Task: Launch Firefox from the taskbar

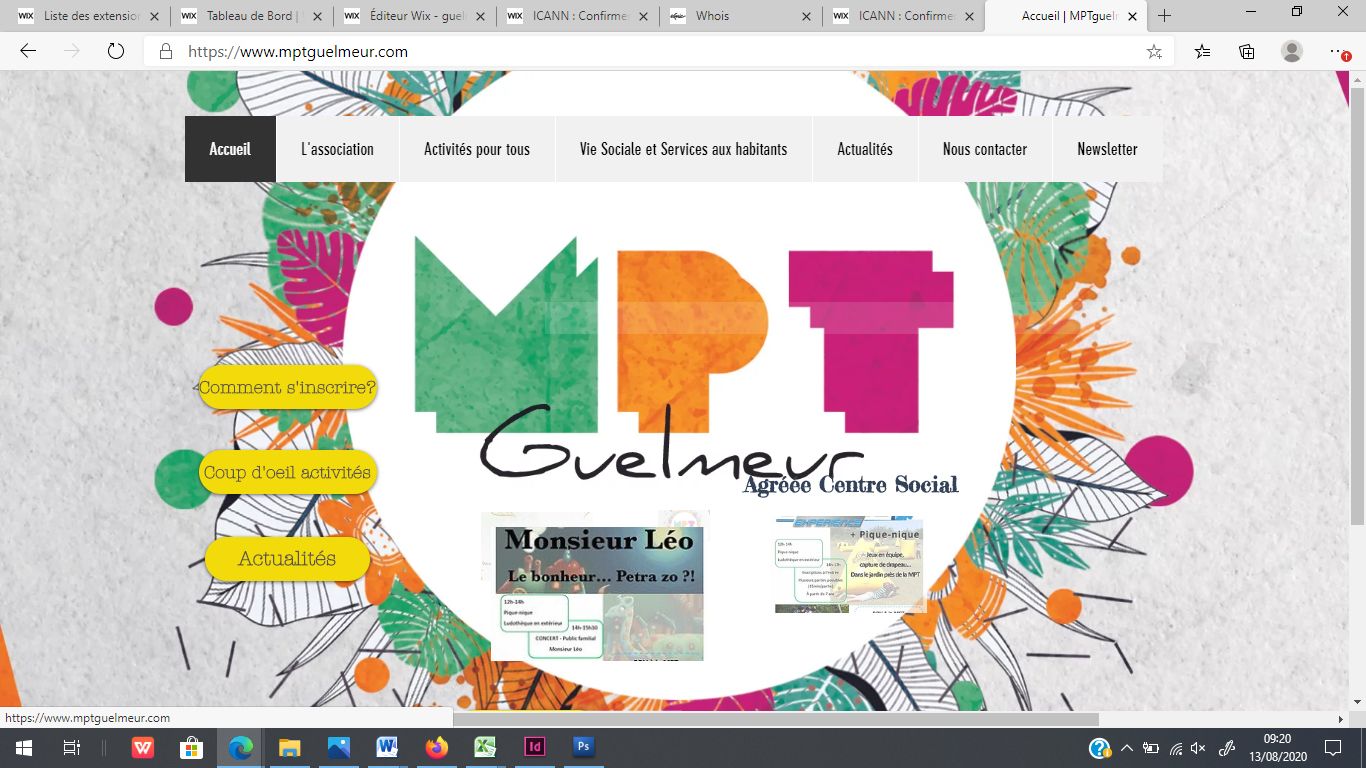Action: (436, 748)
